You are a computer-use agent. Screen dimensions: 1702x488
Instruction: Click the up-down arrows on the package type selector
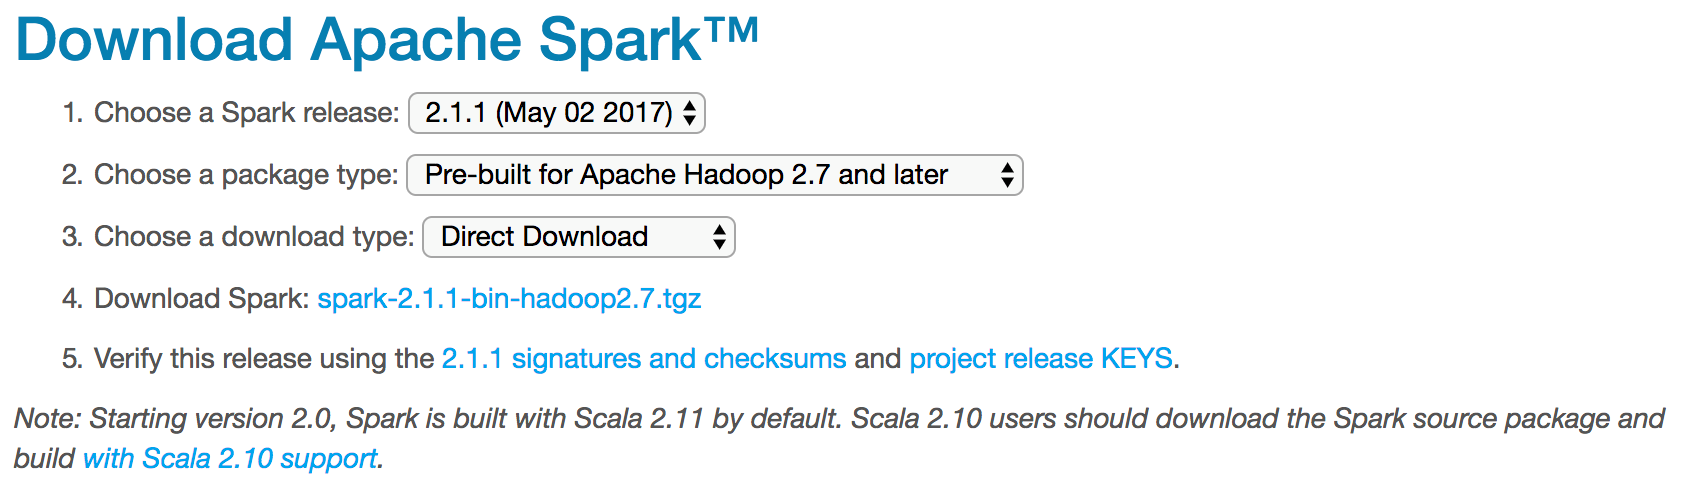tap(1007, 175)
